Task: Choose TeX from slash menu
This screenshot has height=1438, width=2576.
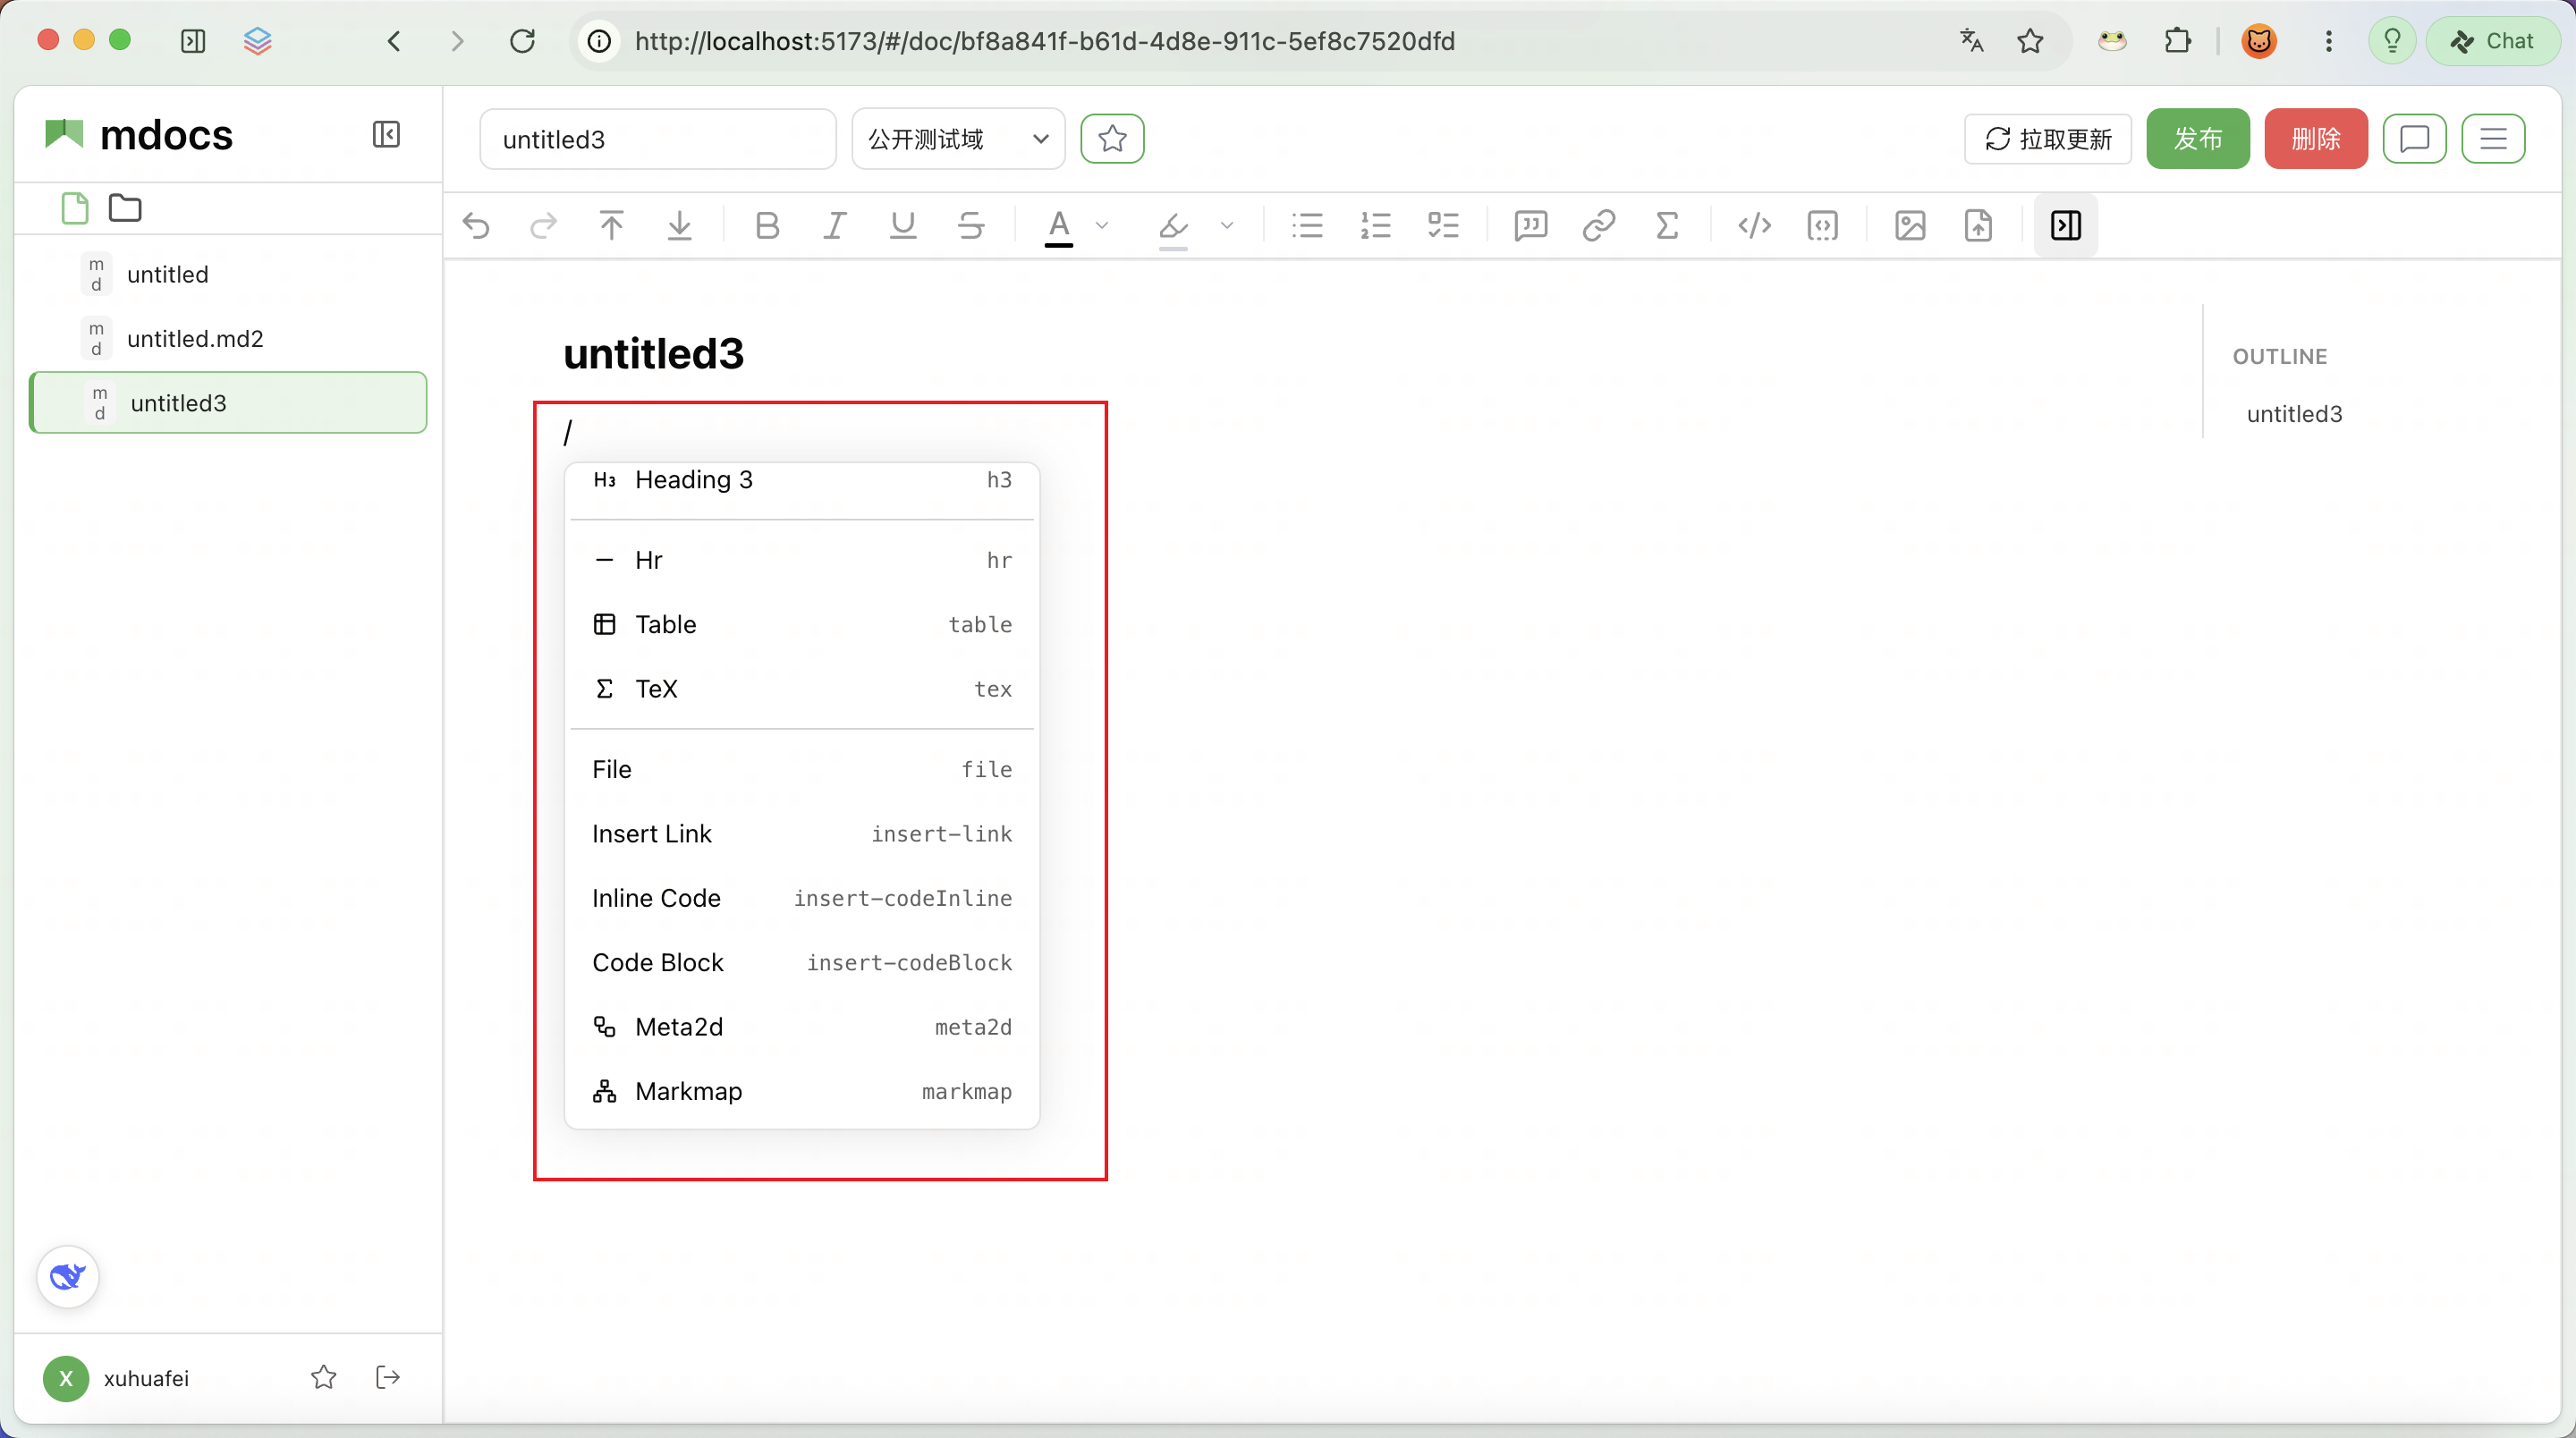Action: tap(802, 689)
